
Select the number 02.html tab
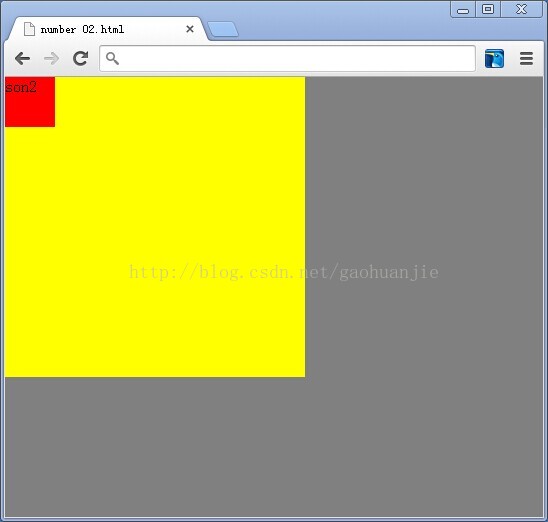(x=107, y=29)
